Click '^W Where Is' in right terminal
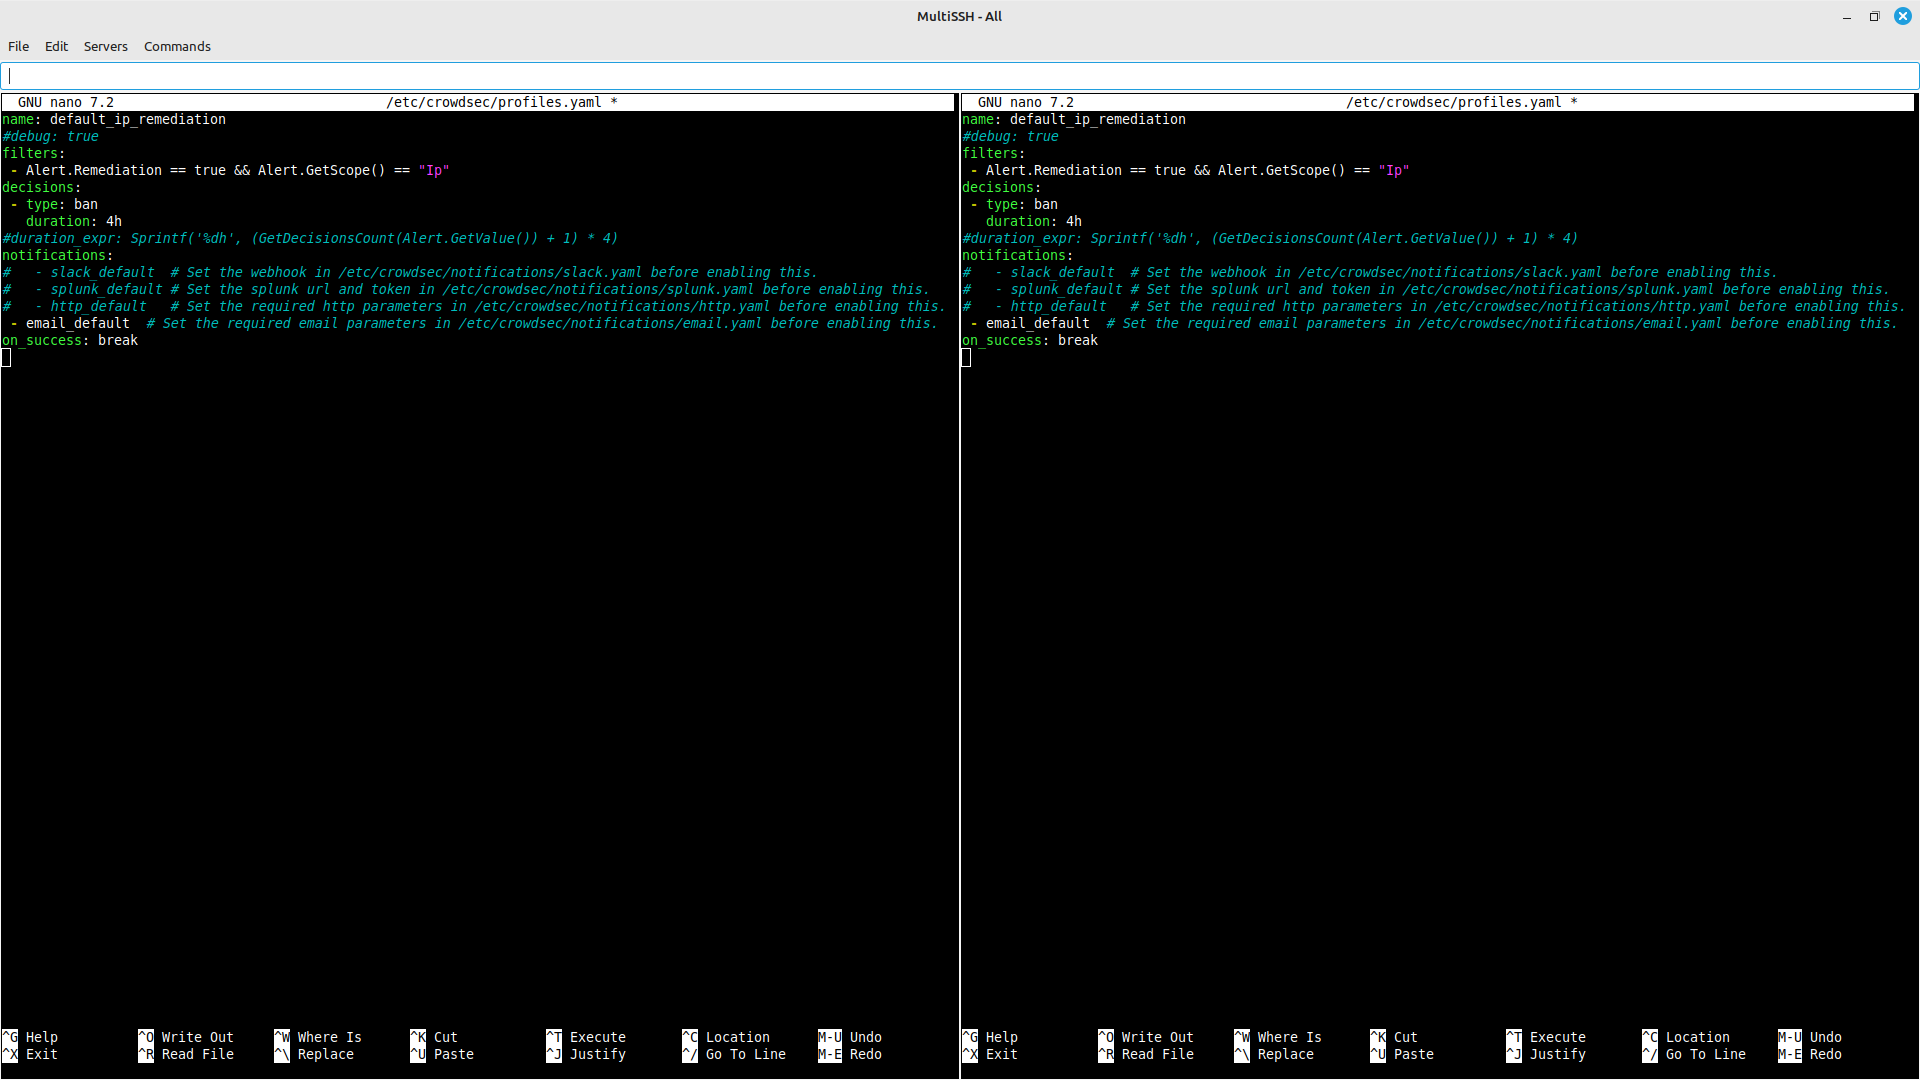Image resolution: width=1920 pixels, height=1080 pixels. [1278, 1037]
